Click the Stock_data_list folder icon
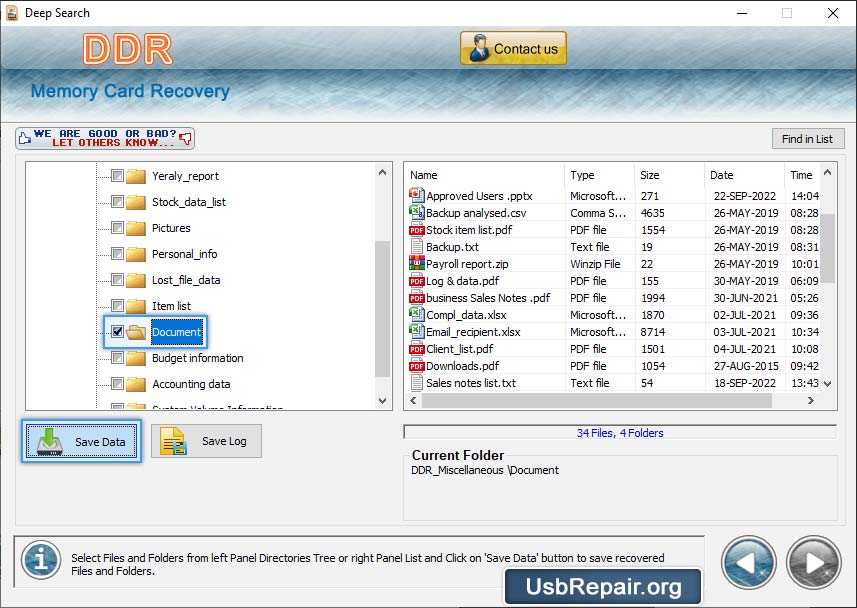Image resolution: width=857 pixels, height=608 pixels. (x=136, y=202)
